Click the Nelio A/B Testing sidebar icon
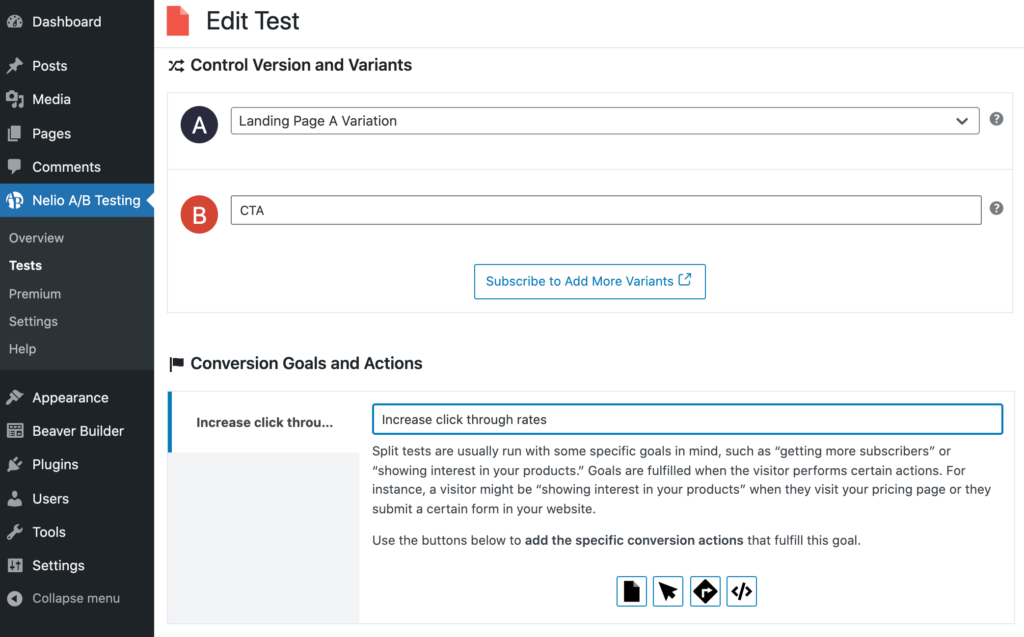Image resolution: width=1024 pixels, height=637 pixels. pos(14,200)
